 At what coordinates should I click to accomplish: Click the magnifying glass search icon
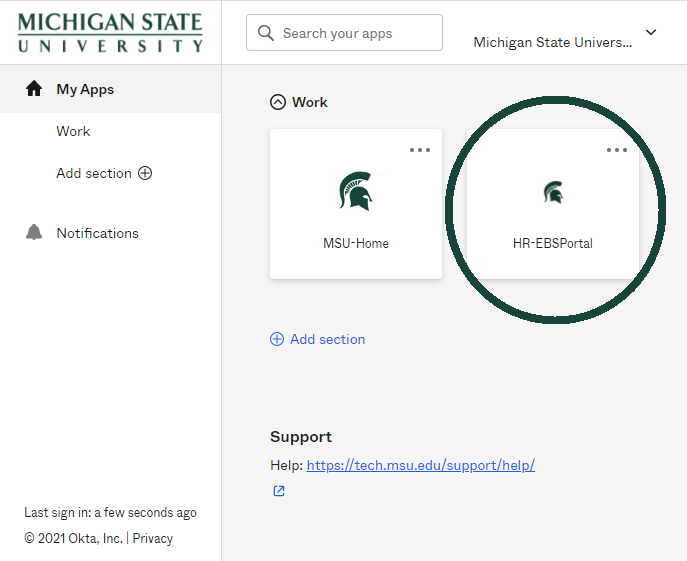pyautogui.click(x=266, y=33)
